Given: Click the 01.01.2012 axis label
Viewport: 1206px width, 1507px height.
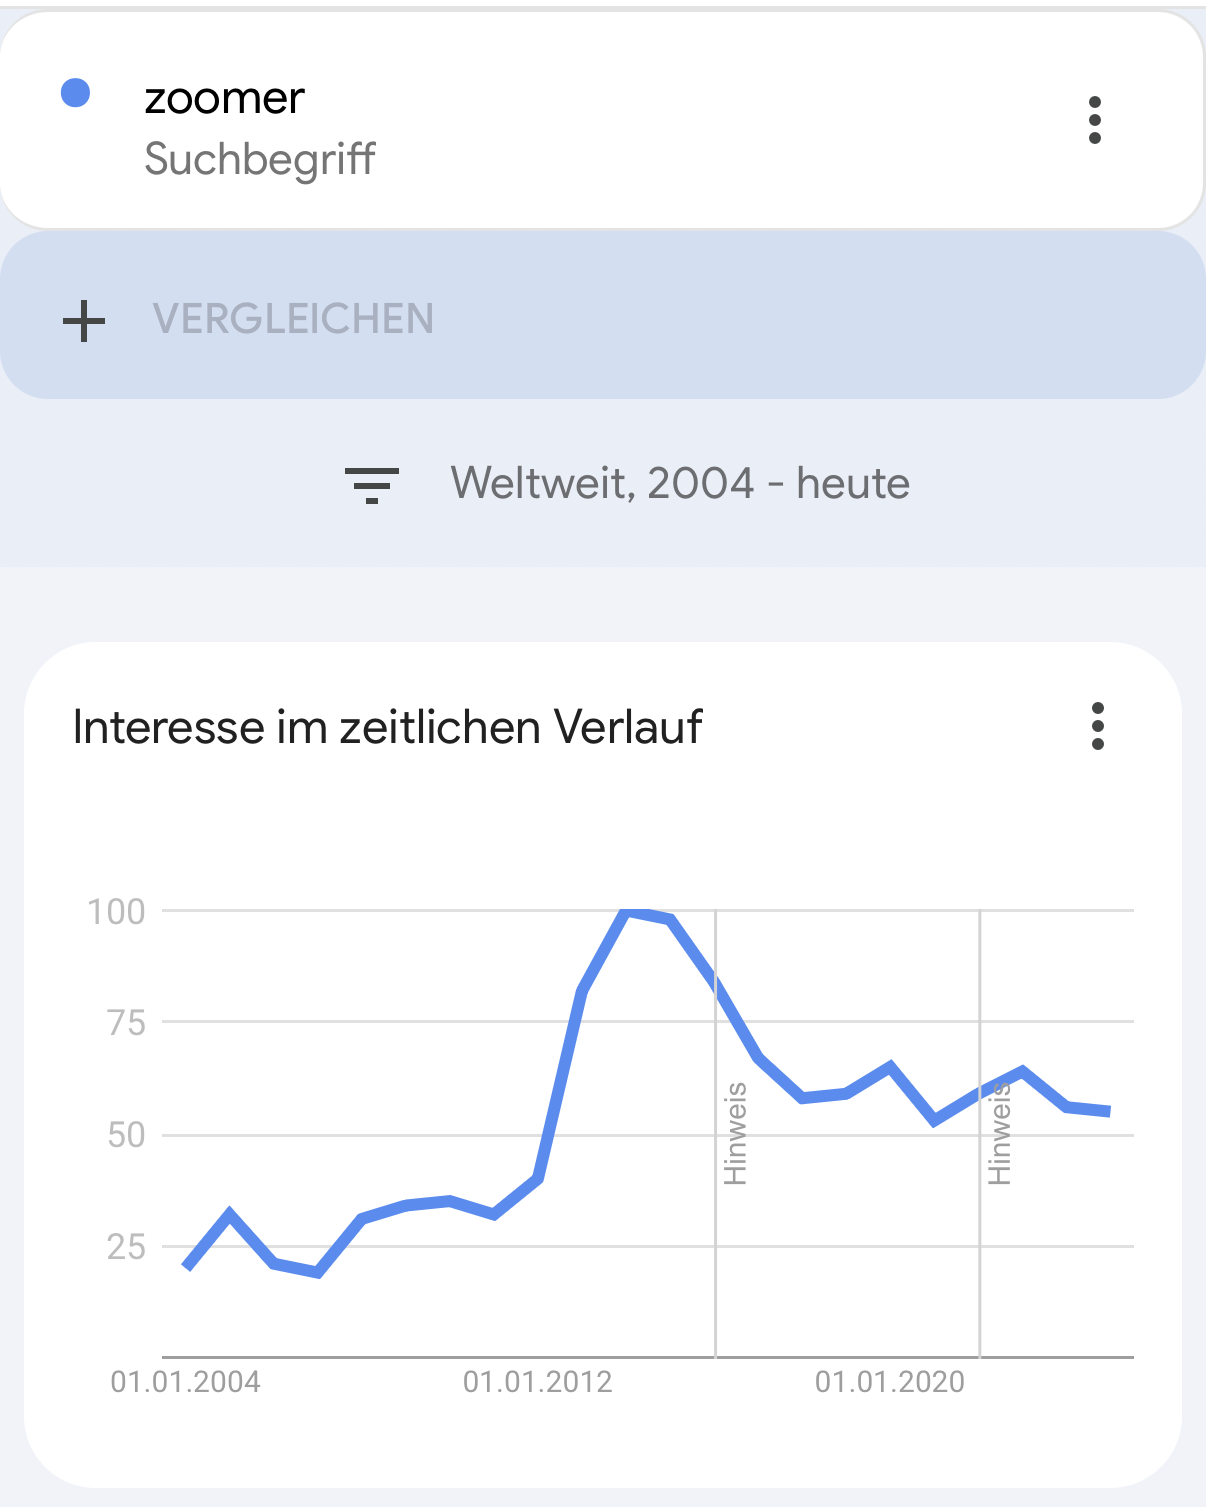Looking at the screenshot, I should 537,1382.
